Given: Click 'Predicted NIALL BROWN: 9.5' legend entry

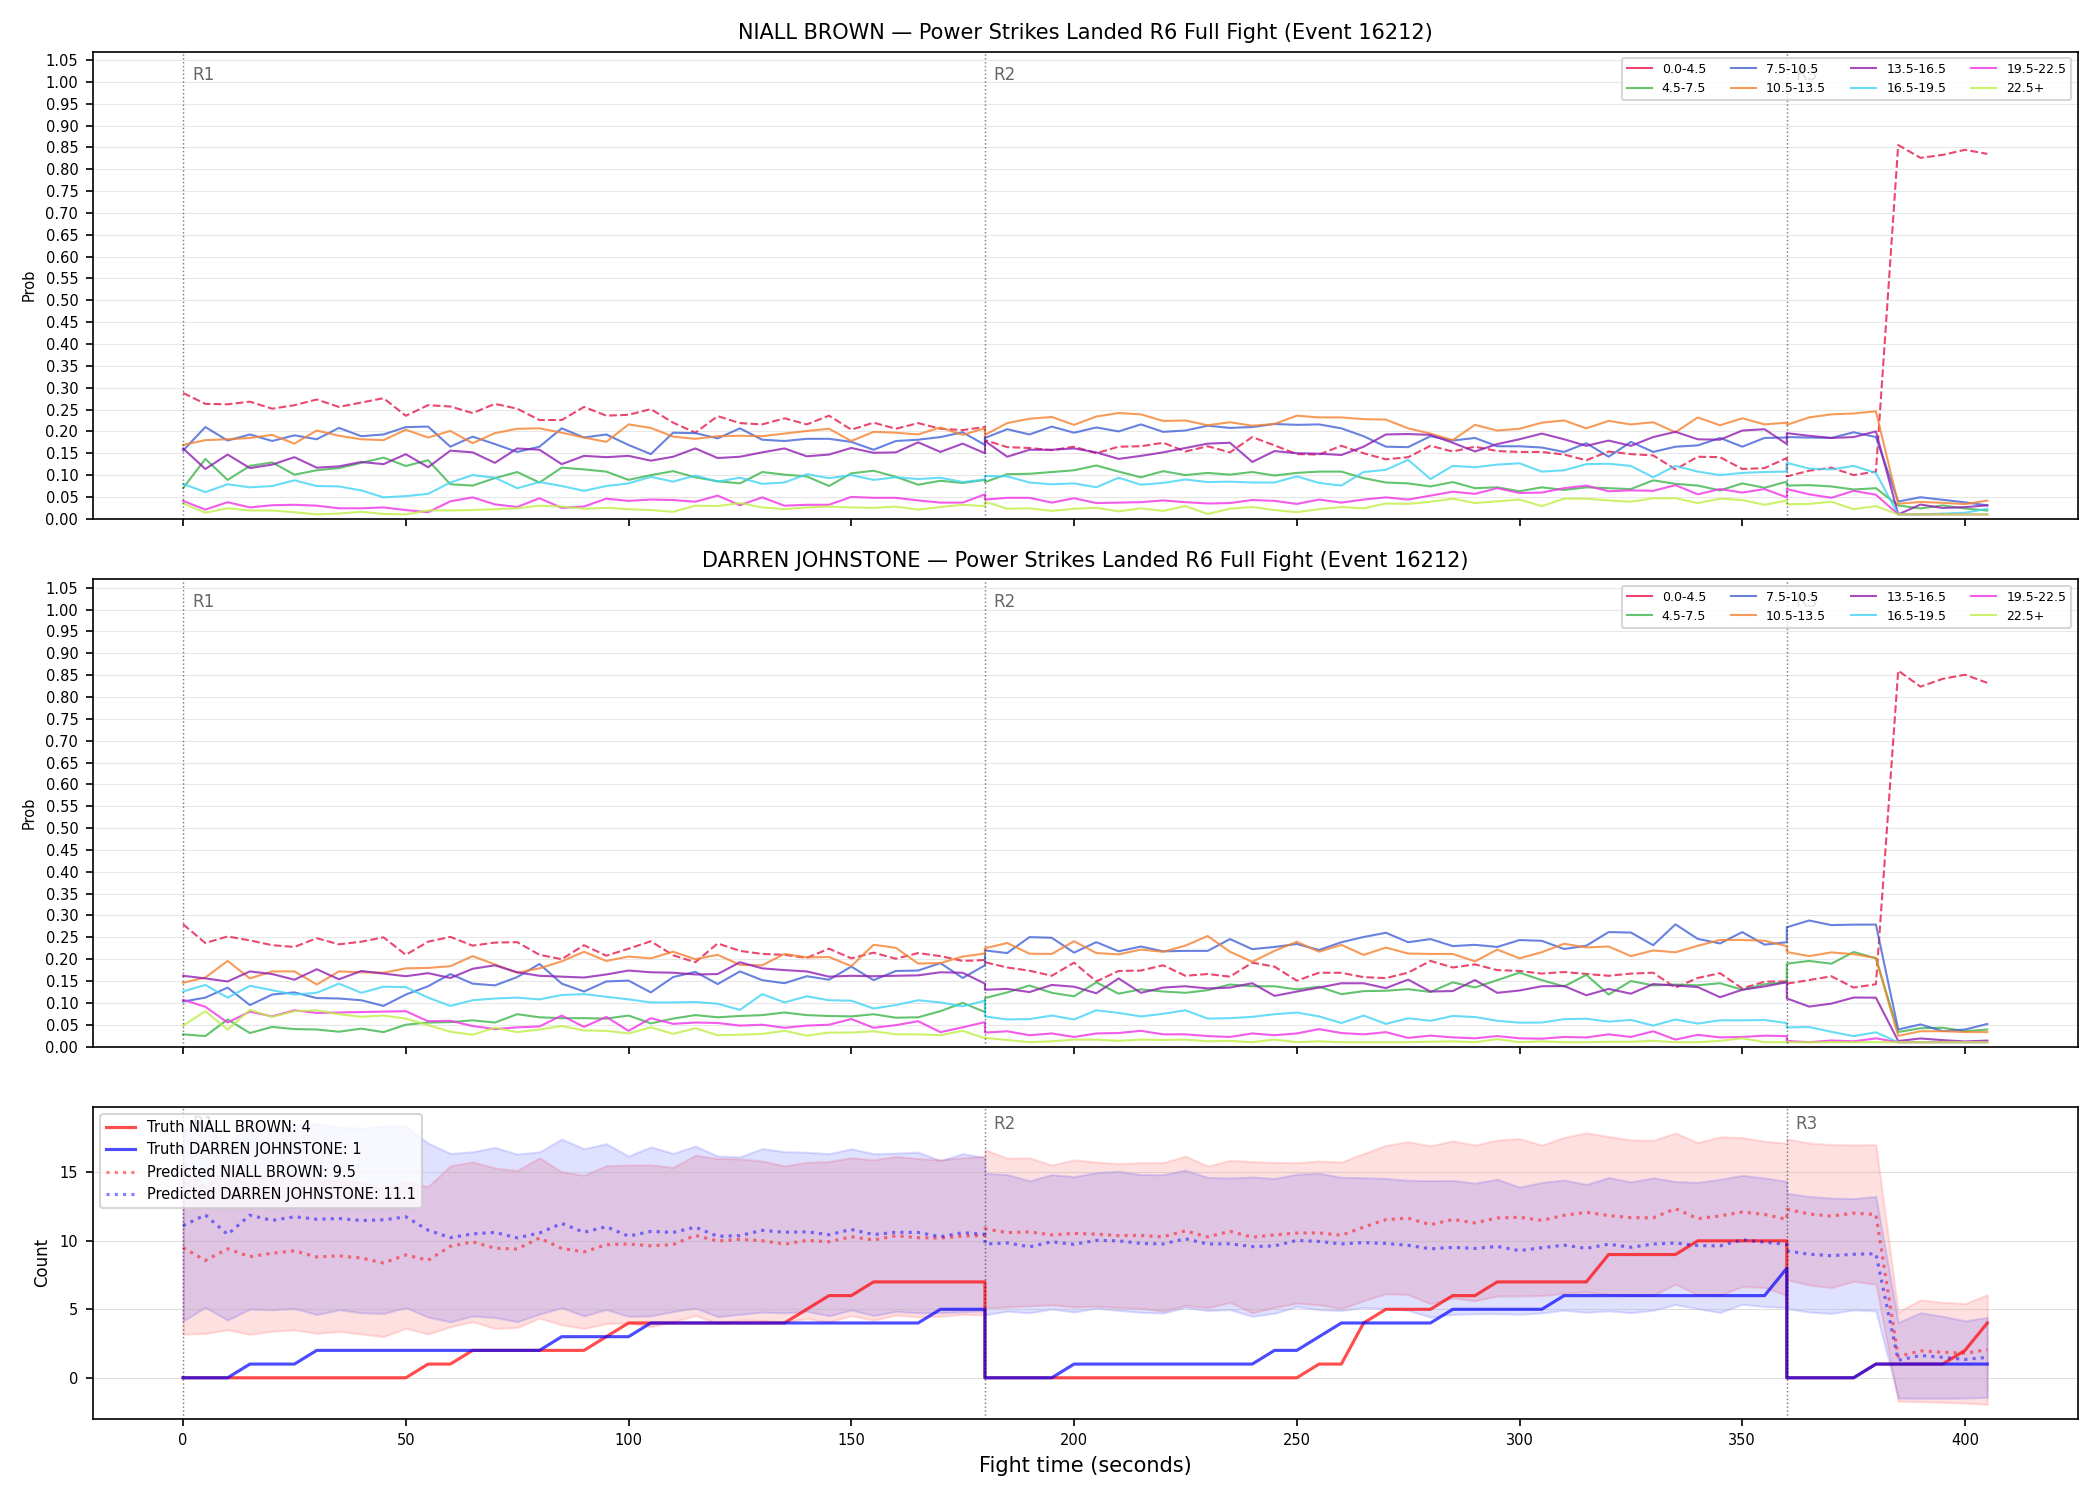Looking at the screenshot, I should (x=230, y=1172).
